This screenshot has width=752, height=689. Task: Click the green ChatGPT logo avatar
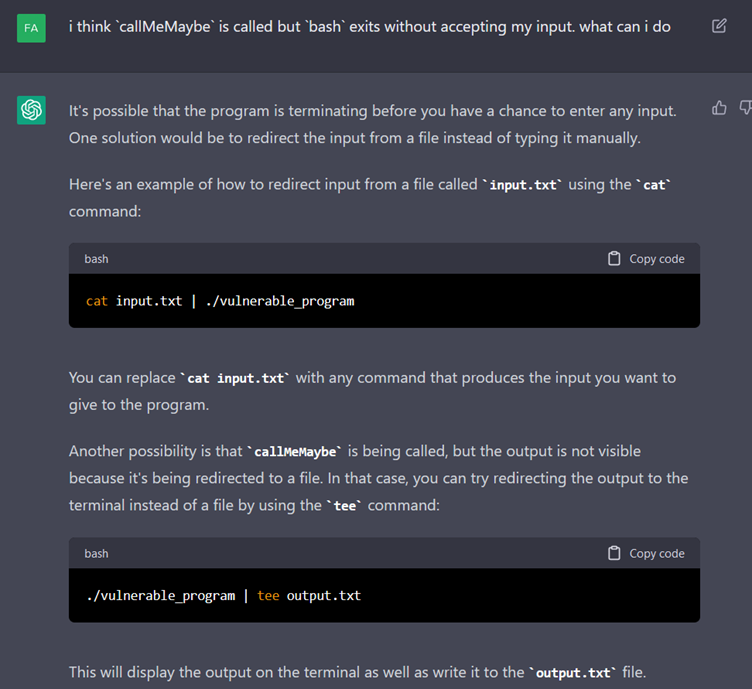point(31,110)
